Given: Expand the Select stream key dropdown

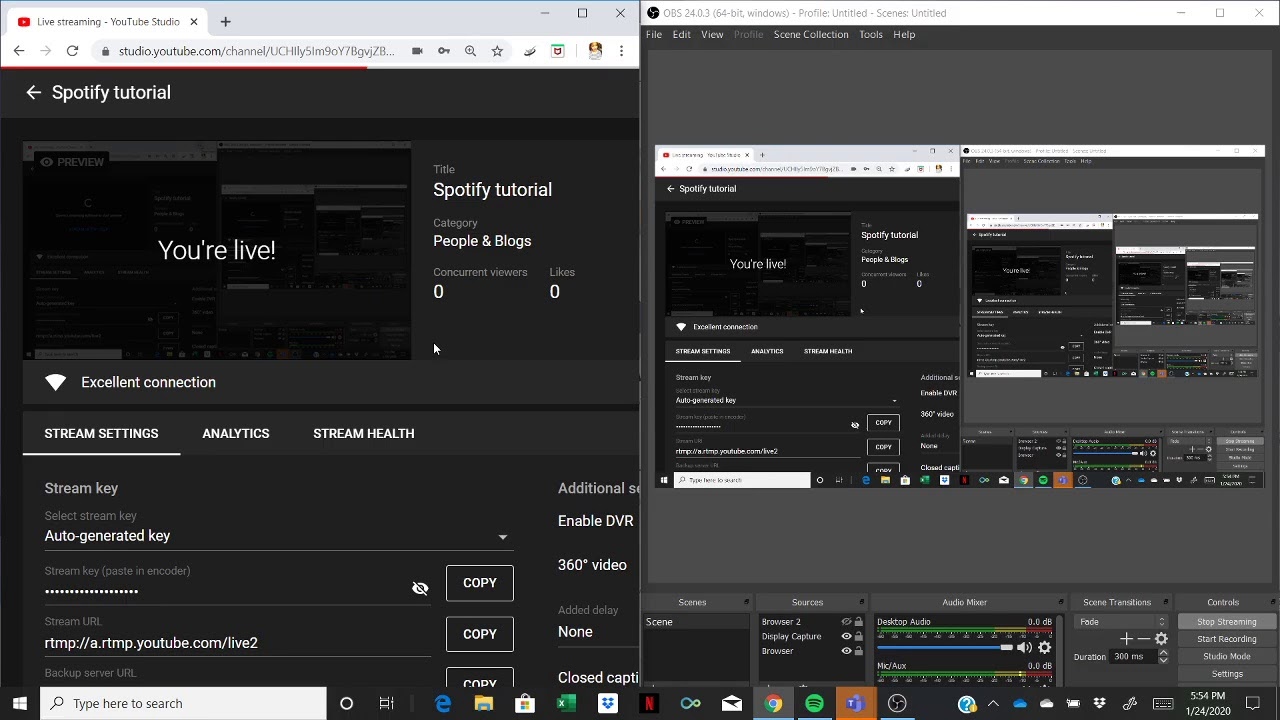Looking at the screenshot, I should click(x=277, y=536).
